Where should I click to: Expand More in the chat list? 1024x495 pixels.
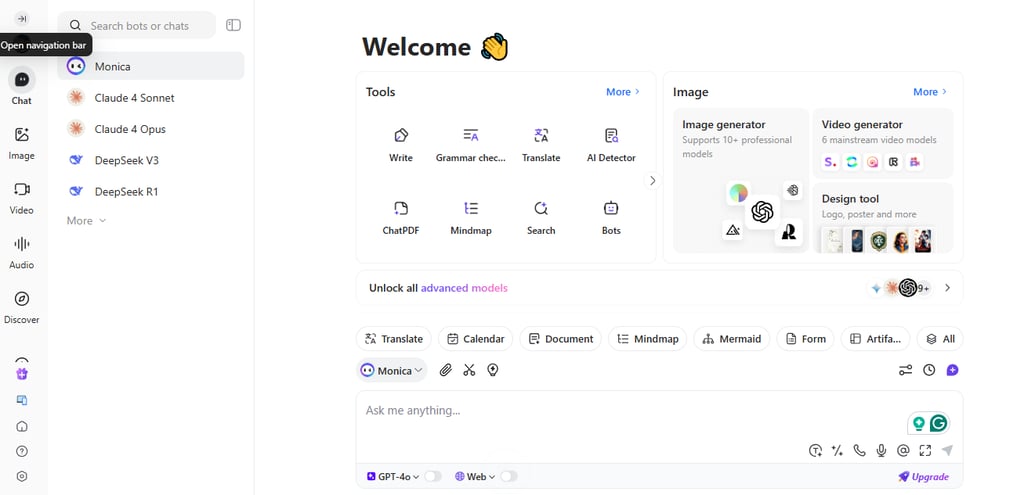pyautogui.click(x=86, y=221)
